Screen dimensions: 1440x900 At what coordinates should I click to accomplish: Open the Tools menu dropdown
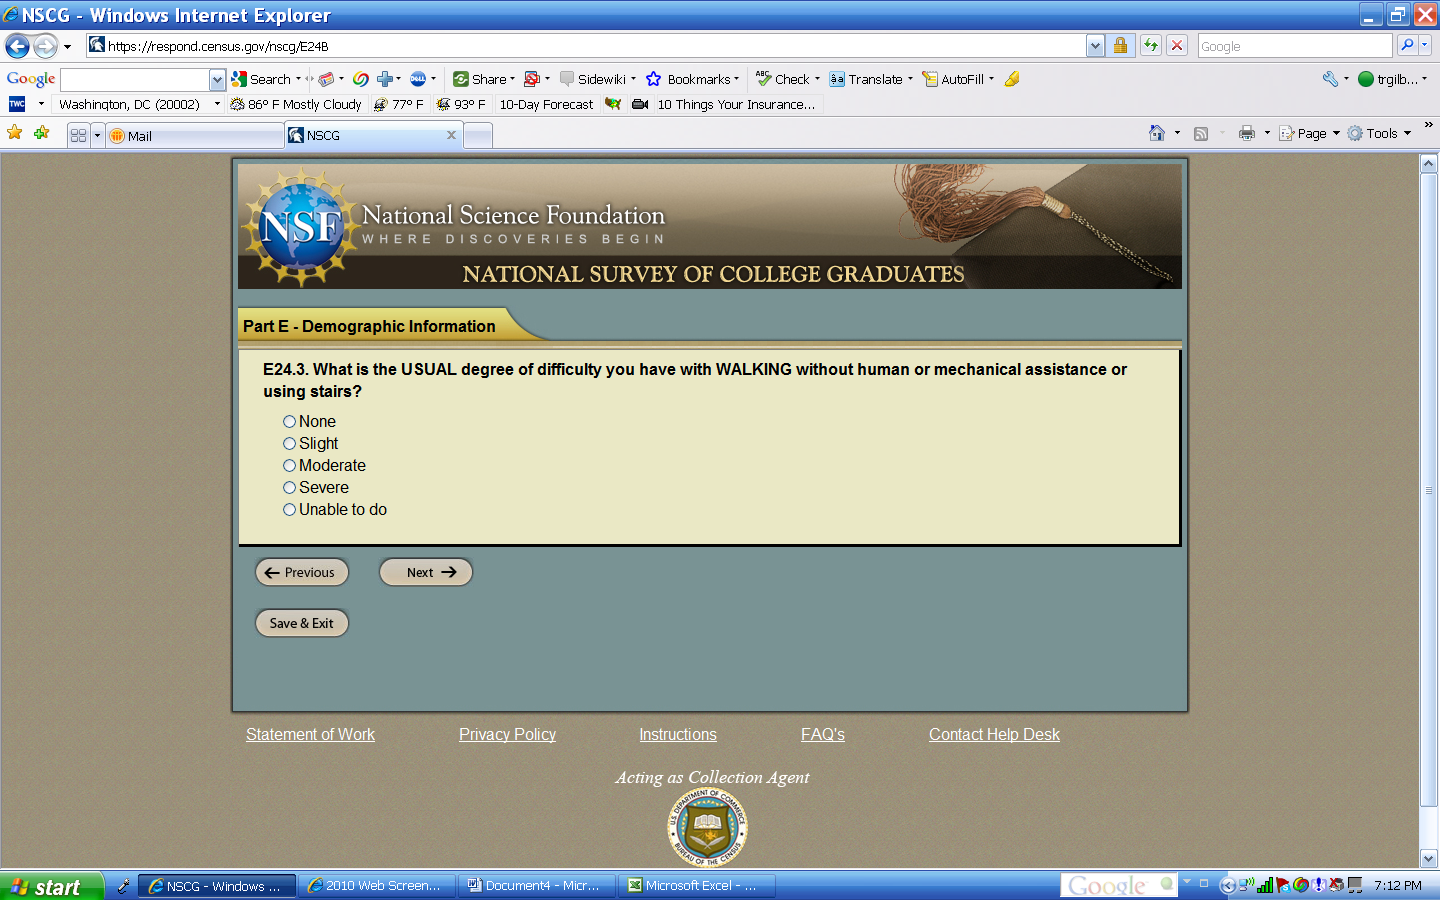coord(1381,133)
